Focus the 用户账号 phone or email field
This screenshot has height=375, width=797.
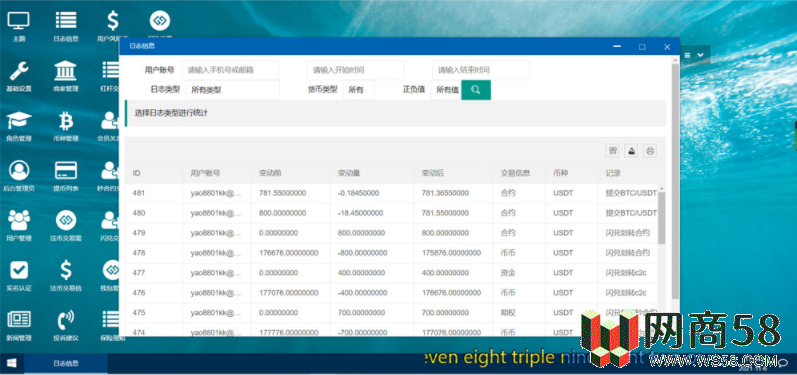(230, 70)
